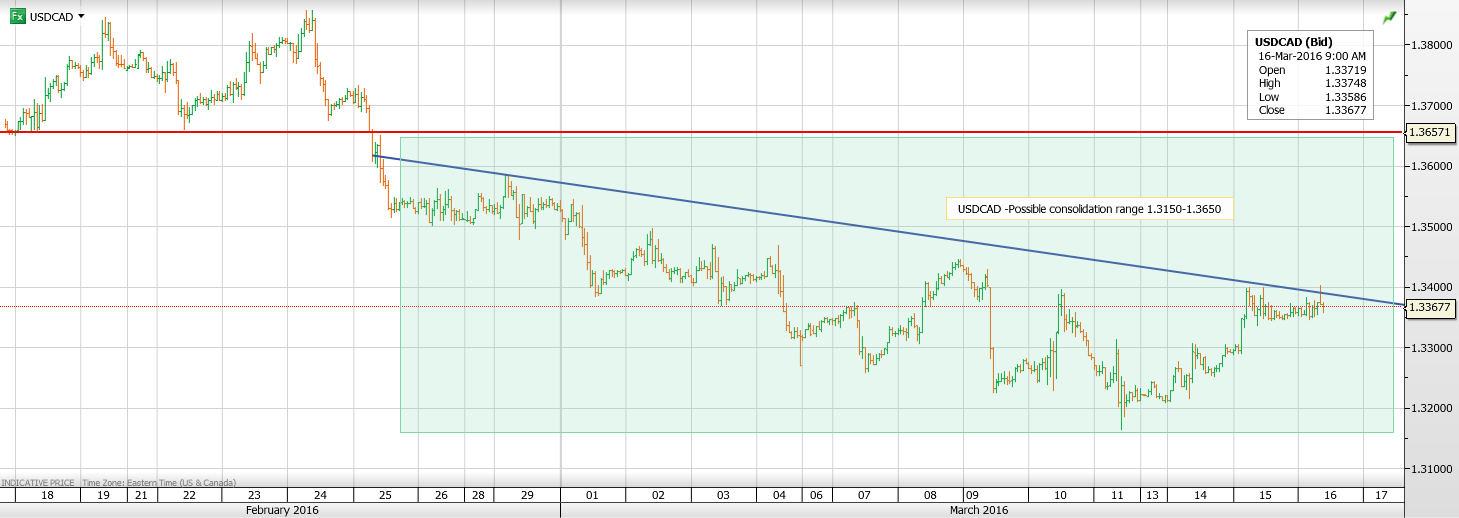The width and height of the screenshot is (1459, 518).
Task: Click the INDICATIVE PRICE label
Action: [38, 482]
